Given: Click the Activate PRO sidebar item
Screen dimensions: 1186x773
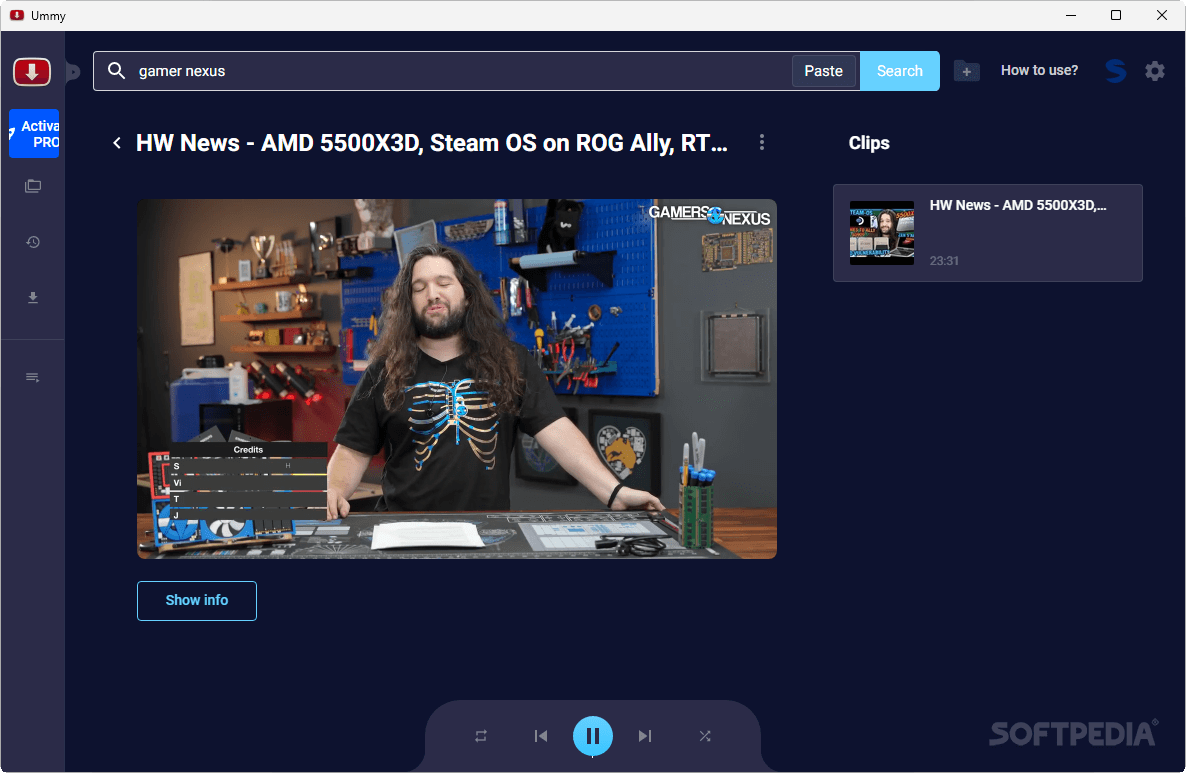Looking at the screenshot, I should [x=34, y=134].
